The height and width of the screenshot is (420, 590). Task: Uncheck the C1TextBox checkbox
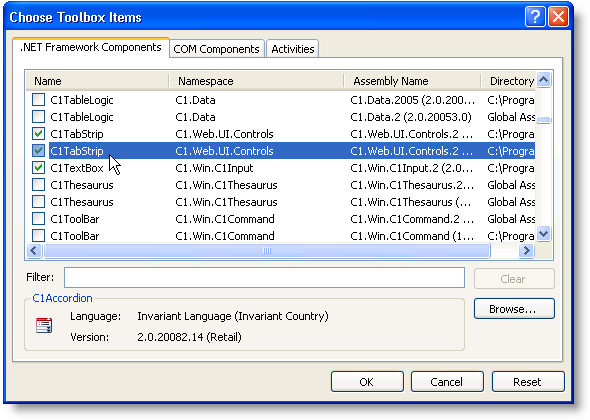38,167
